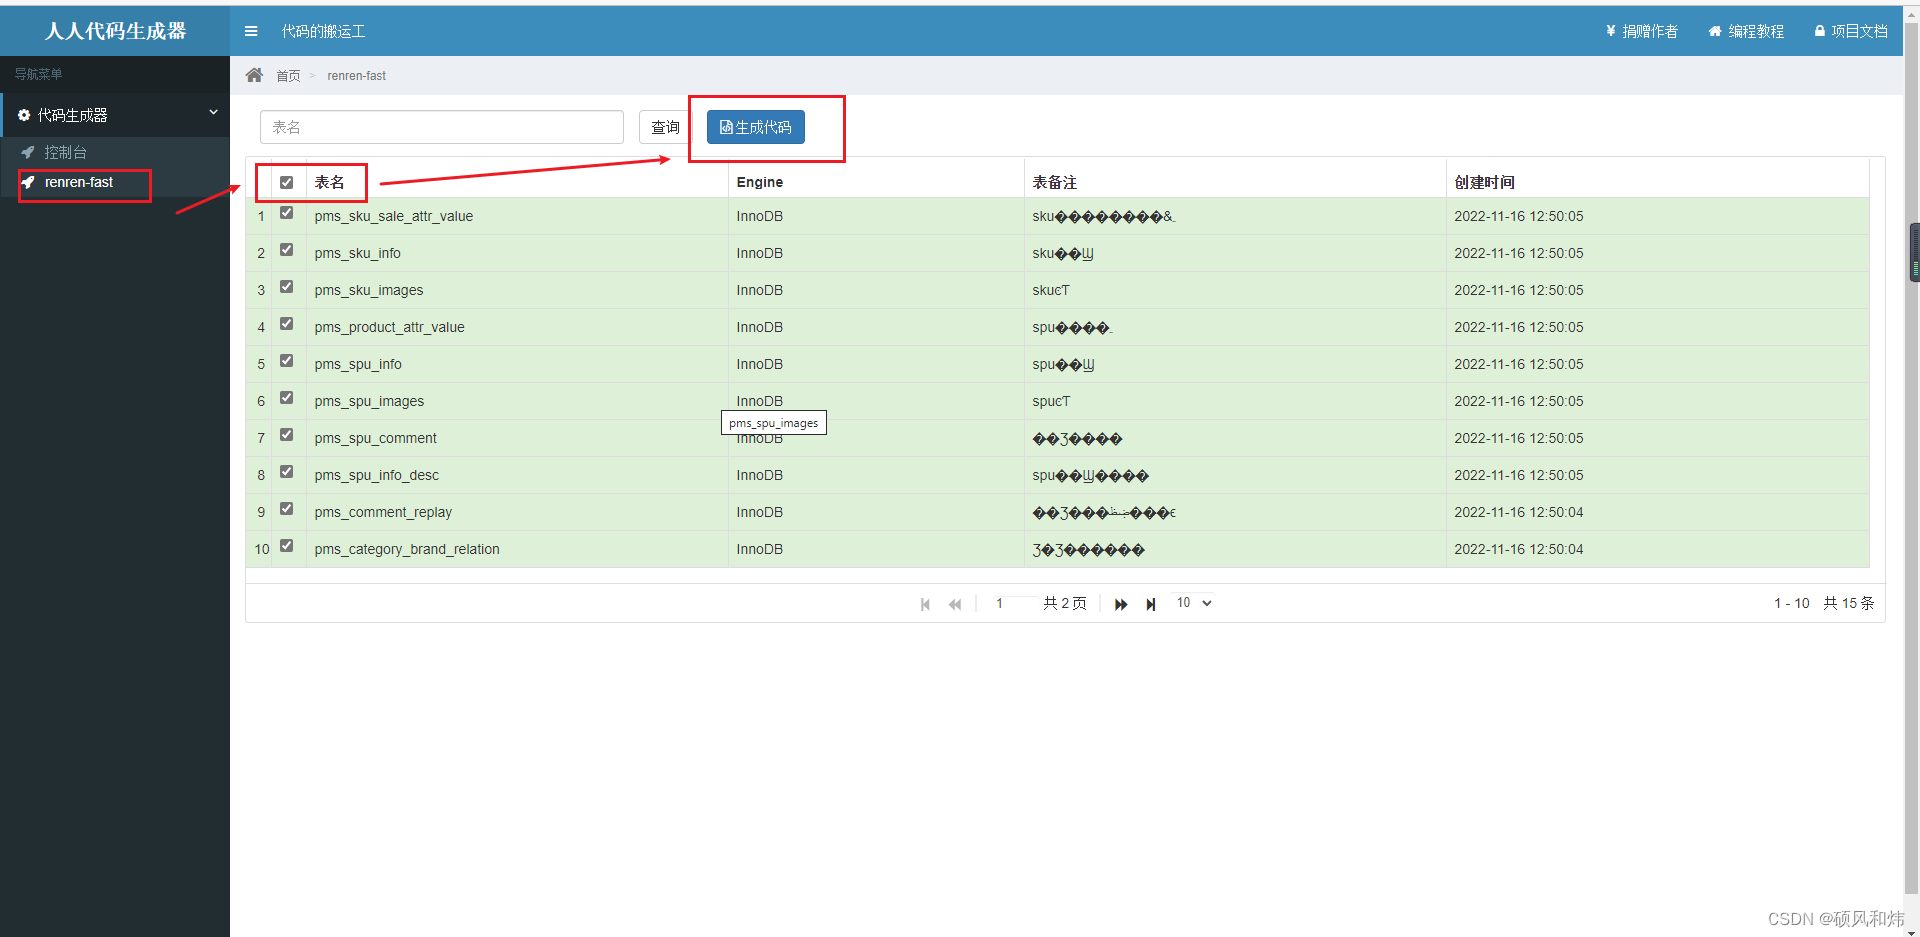Select the renren-fast sidebar menu item

(115, 182)
